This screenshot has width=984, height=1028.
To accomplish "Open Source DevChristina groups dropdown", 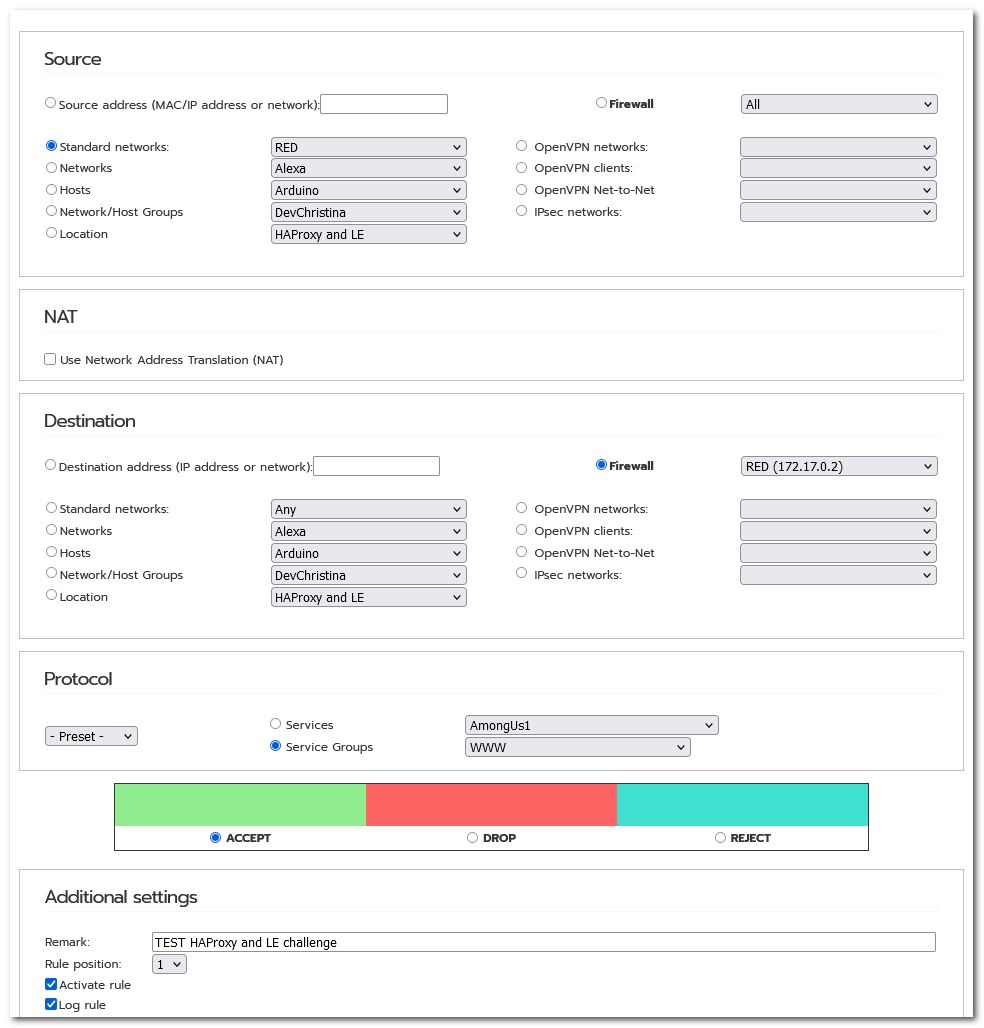I will [x=368, y=212].
